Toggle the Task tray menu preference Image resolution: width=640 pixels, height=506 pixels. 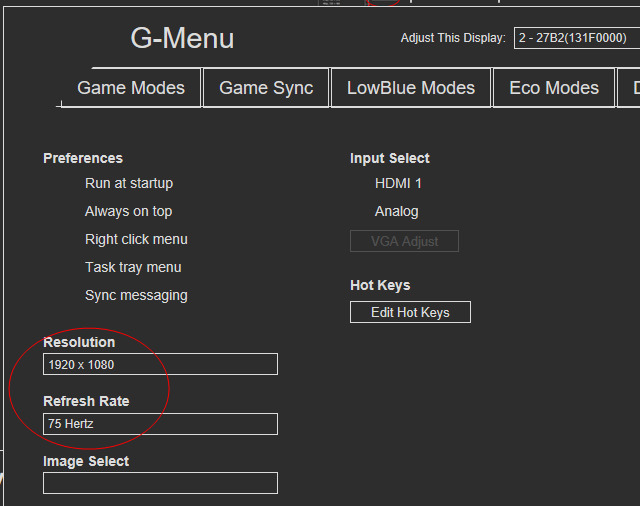point(133,267)
